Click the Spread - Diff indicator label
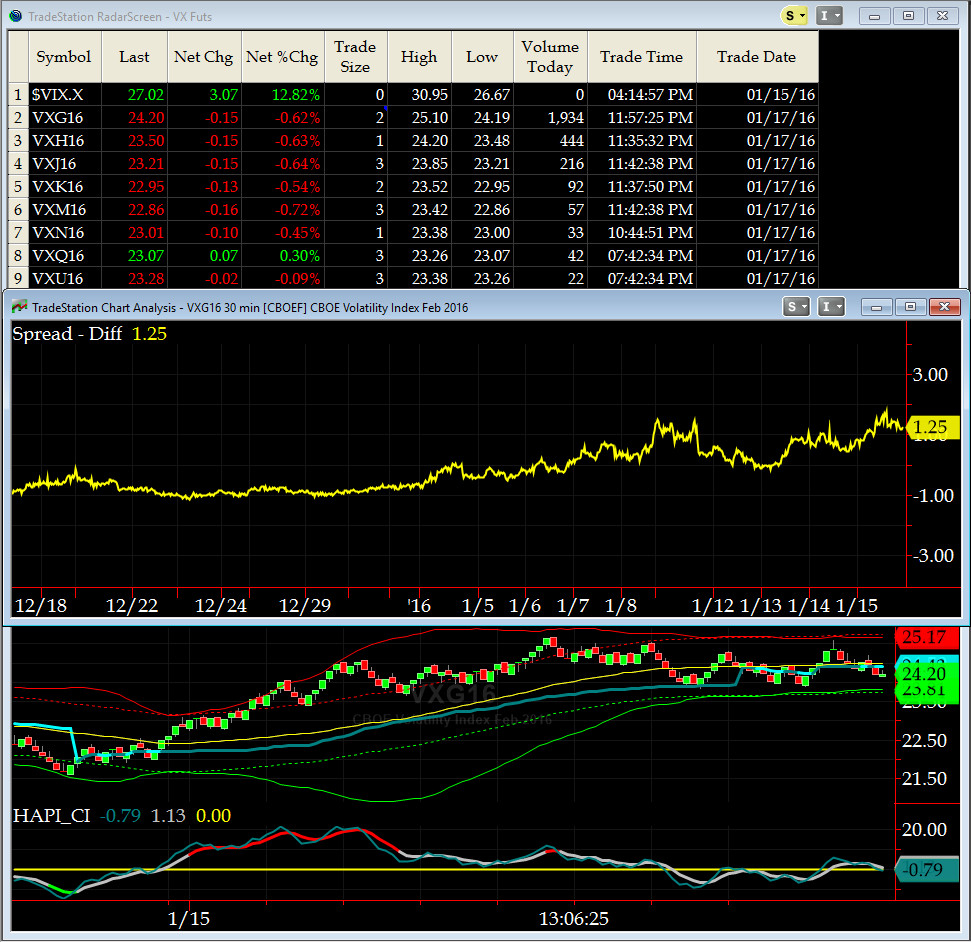This screenshot has width=971, height=942. pos(67,334)
